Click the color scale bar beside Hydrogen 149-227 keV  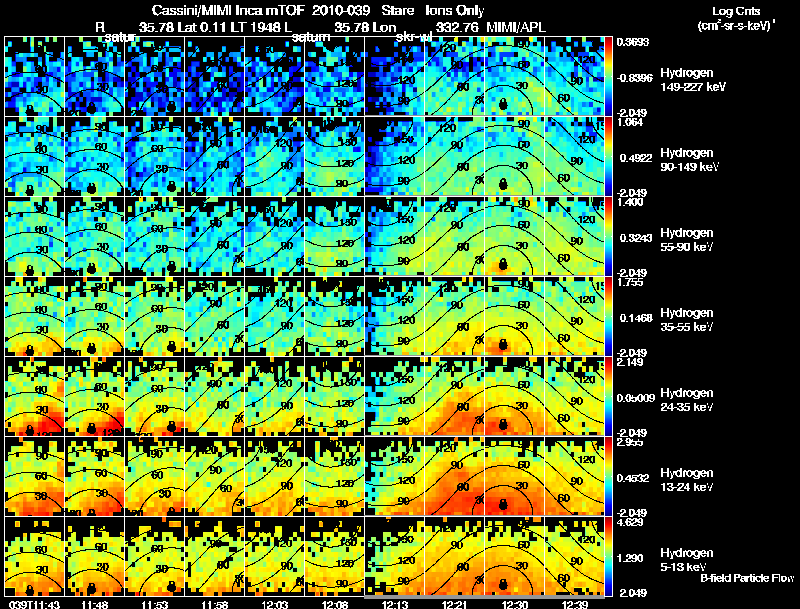(x=608, y=77)
